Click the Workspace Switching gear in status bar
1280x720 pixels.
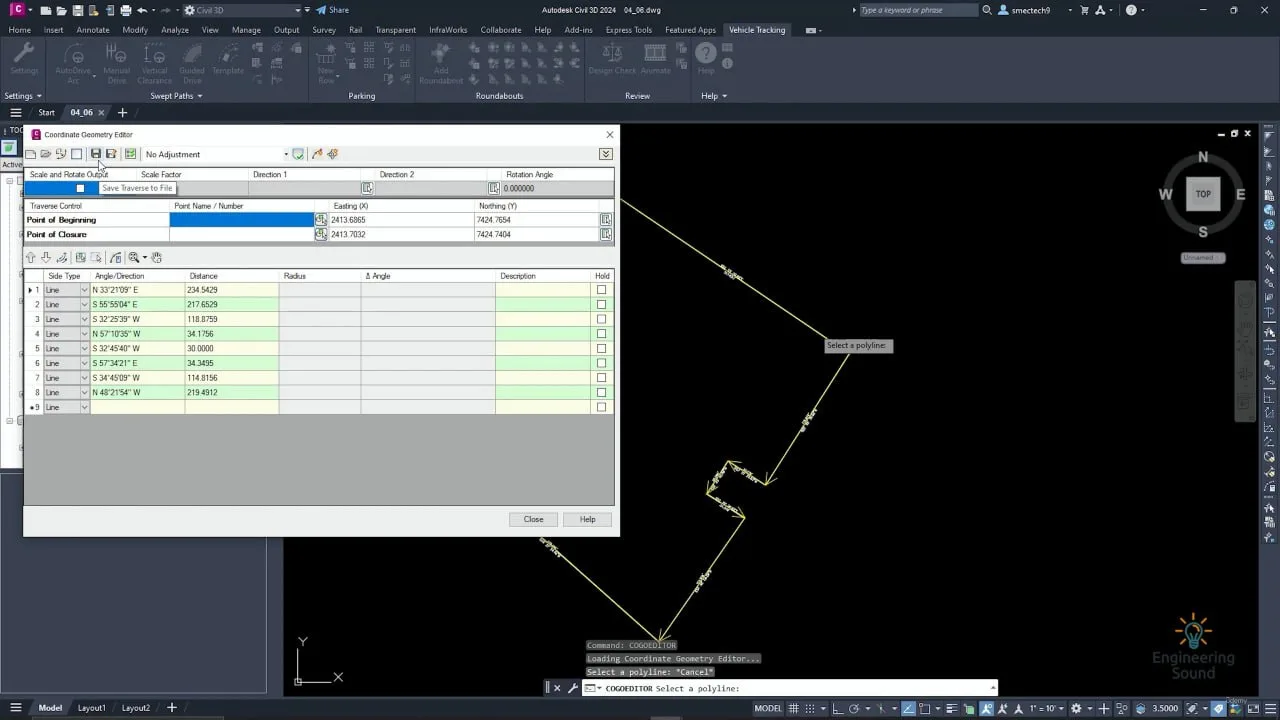[1076, 708]
